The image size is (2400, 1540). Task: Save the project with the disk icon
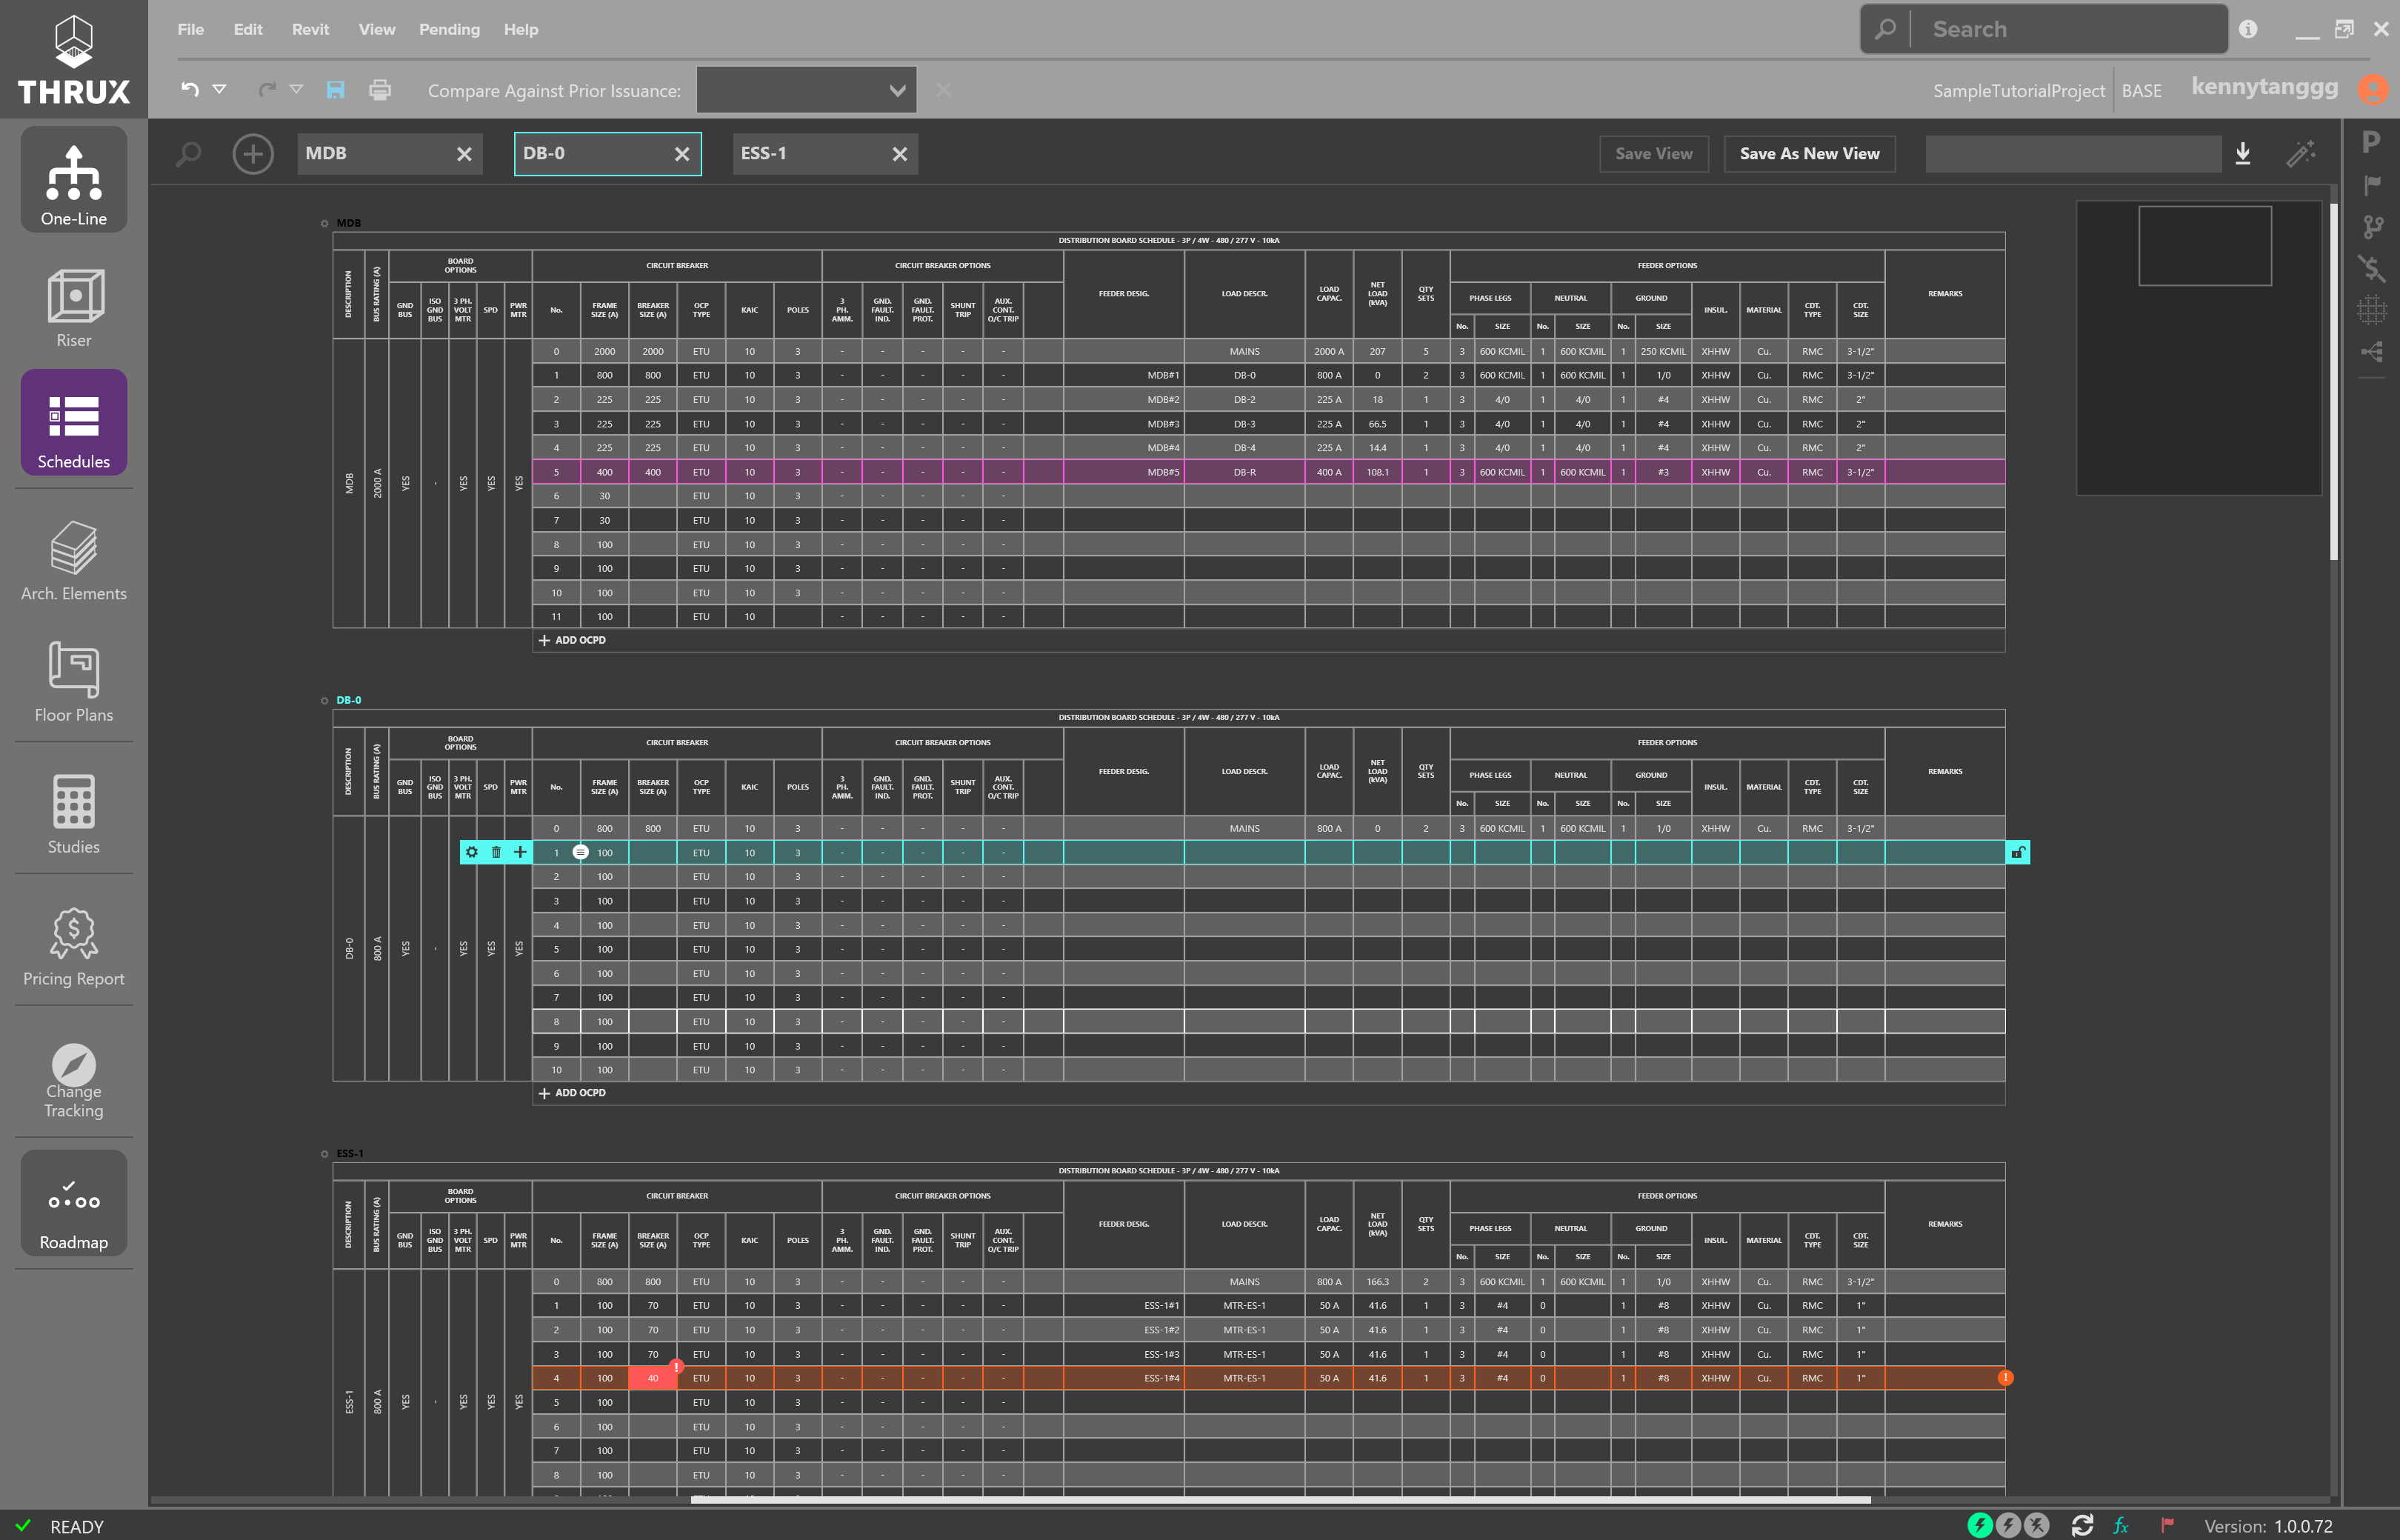coord(336,90)
